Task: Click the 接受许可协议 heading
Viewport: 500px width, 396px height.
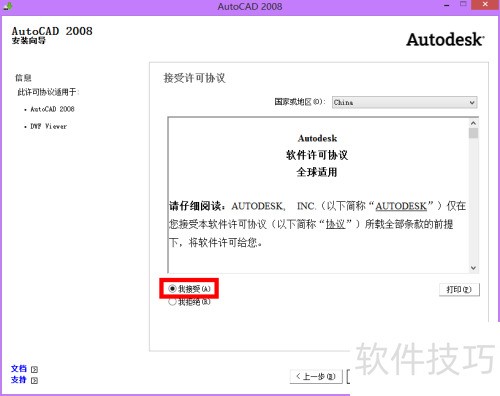Action: (194, 78)
